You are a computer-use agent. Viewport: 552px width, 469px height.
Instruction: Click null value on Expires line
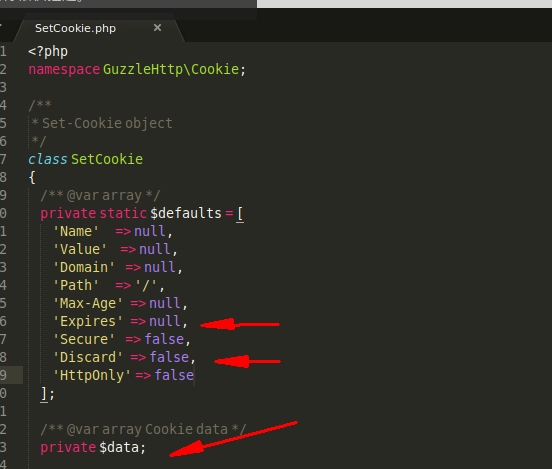(165, 321)
